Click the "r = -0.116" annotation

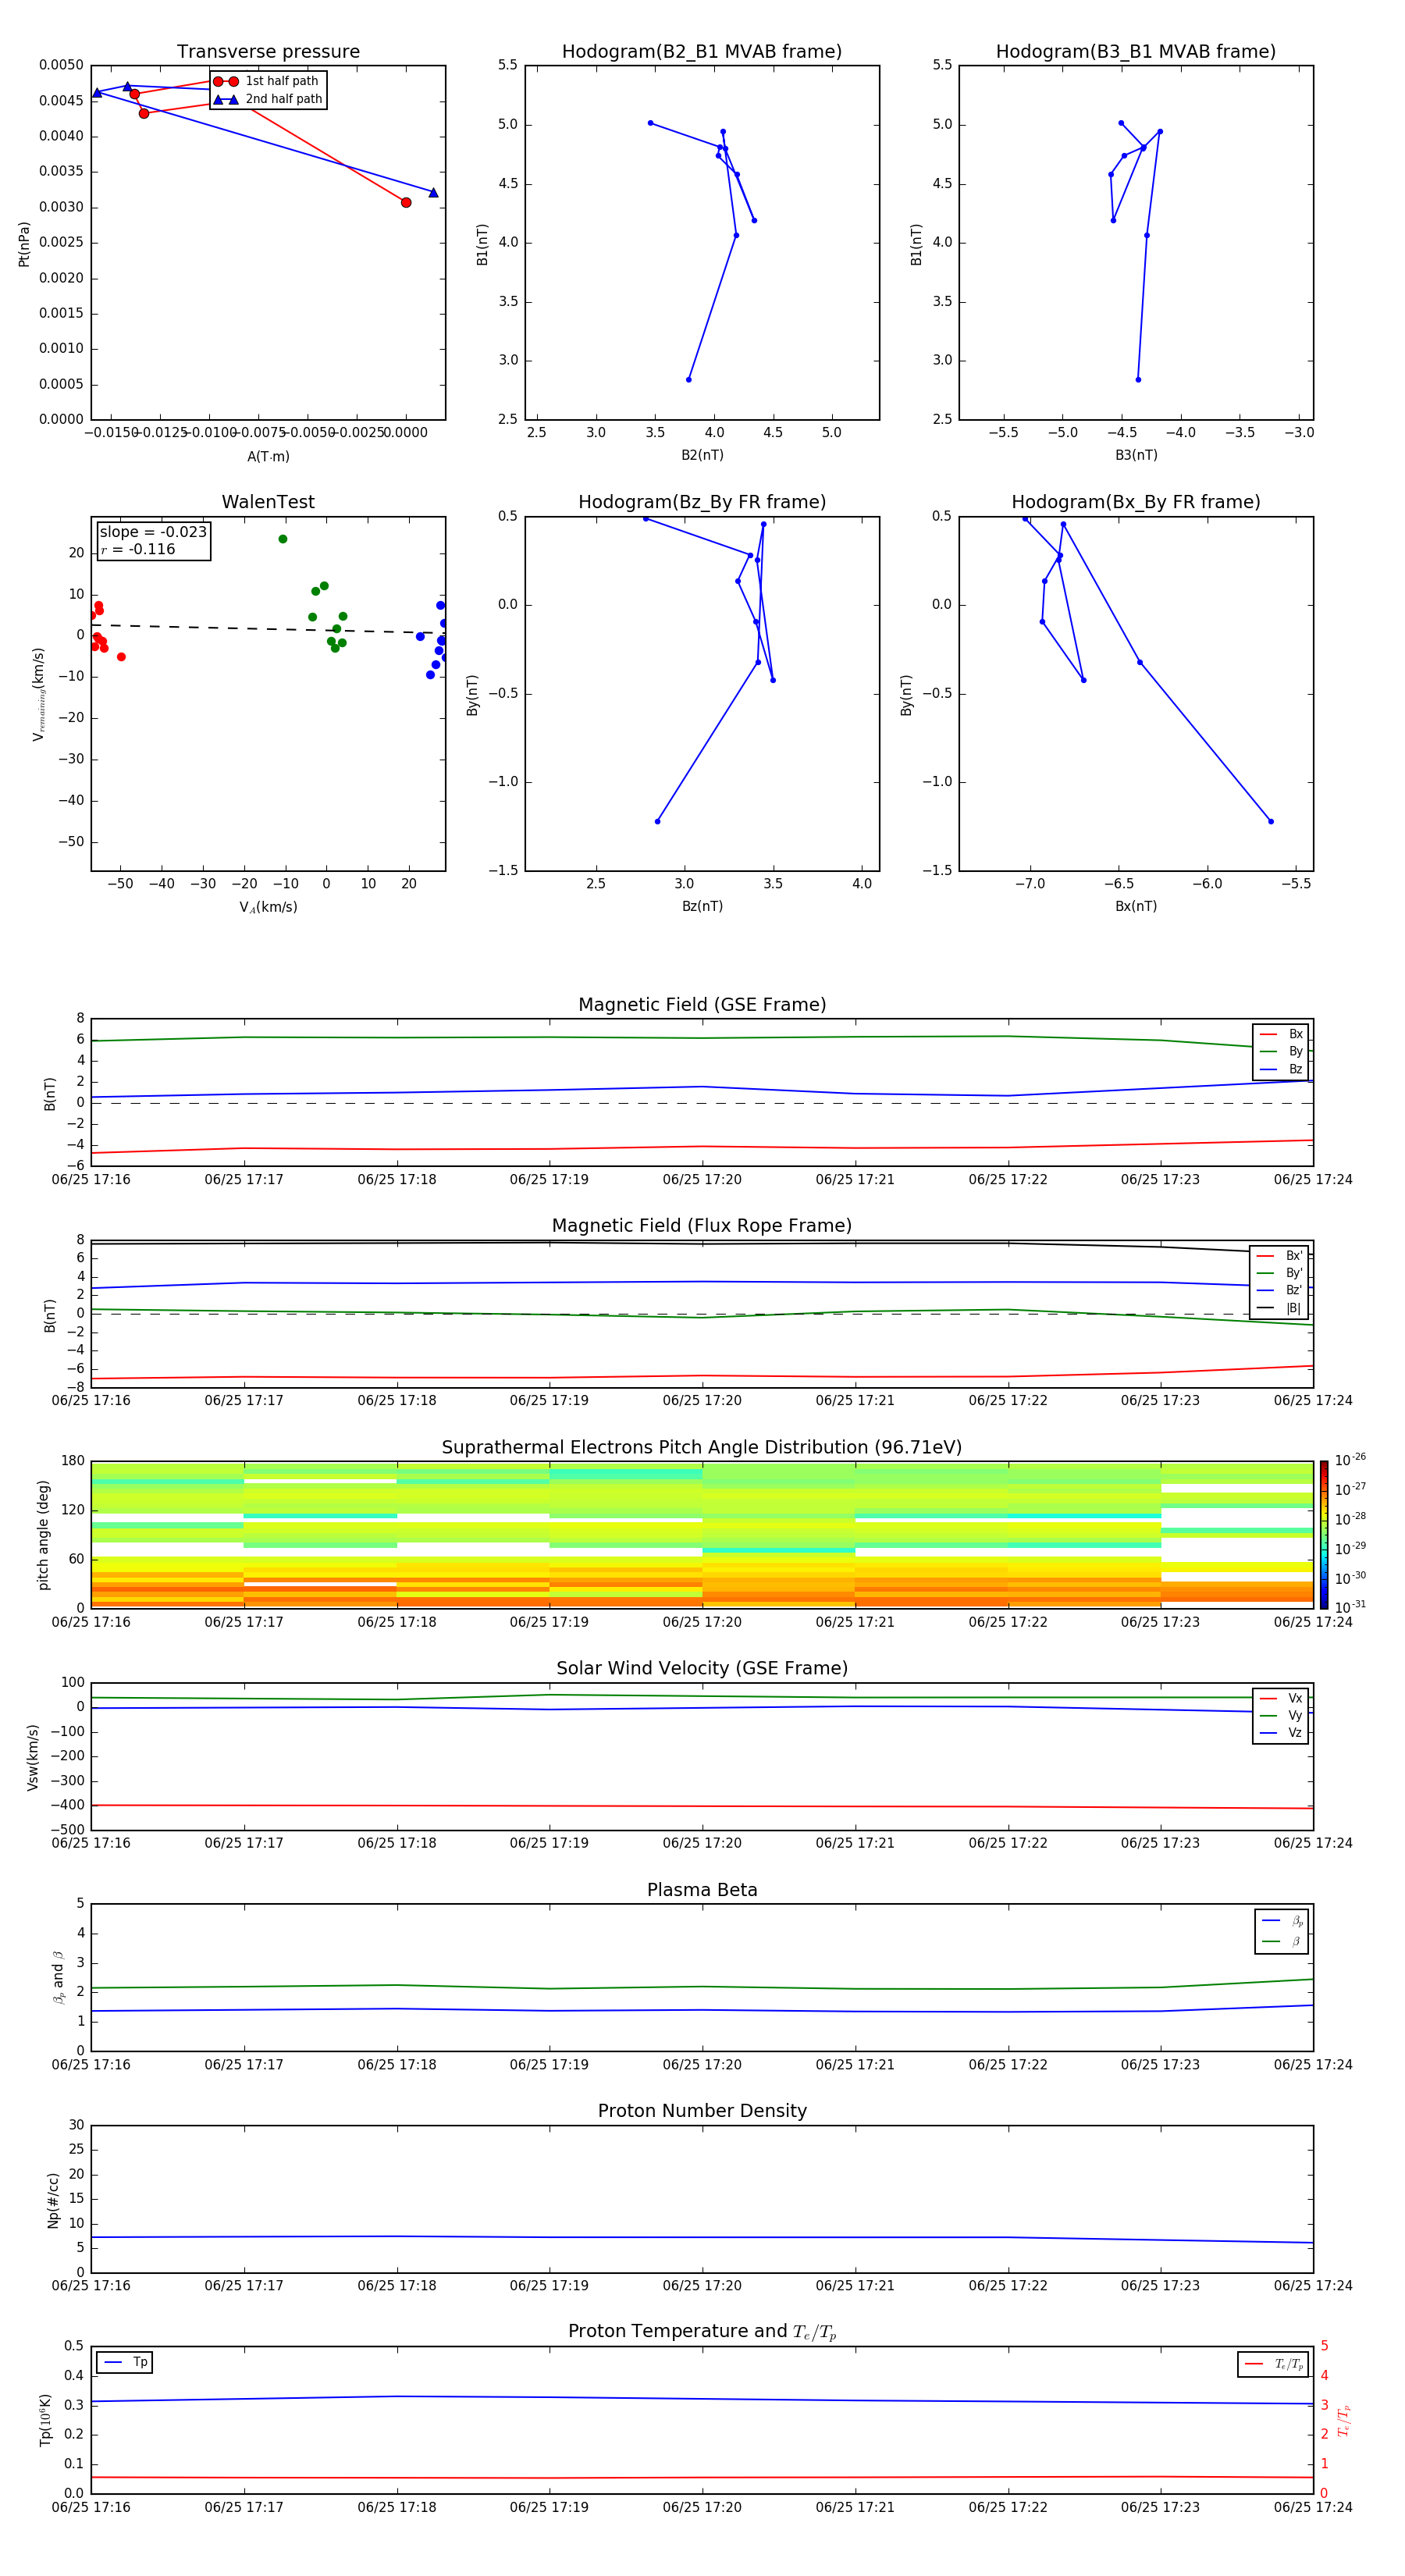point(138,550)
